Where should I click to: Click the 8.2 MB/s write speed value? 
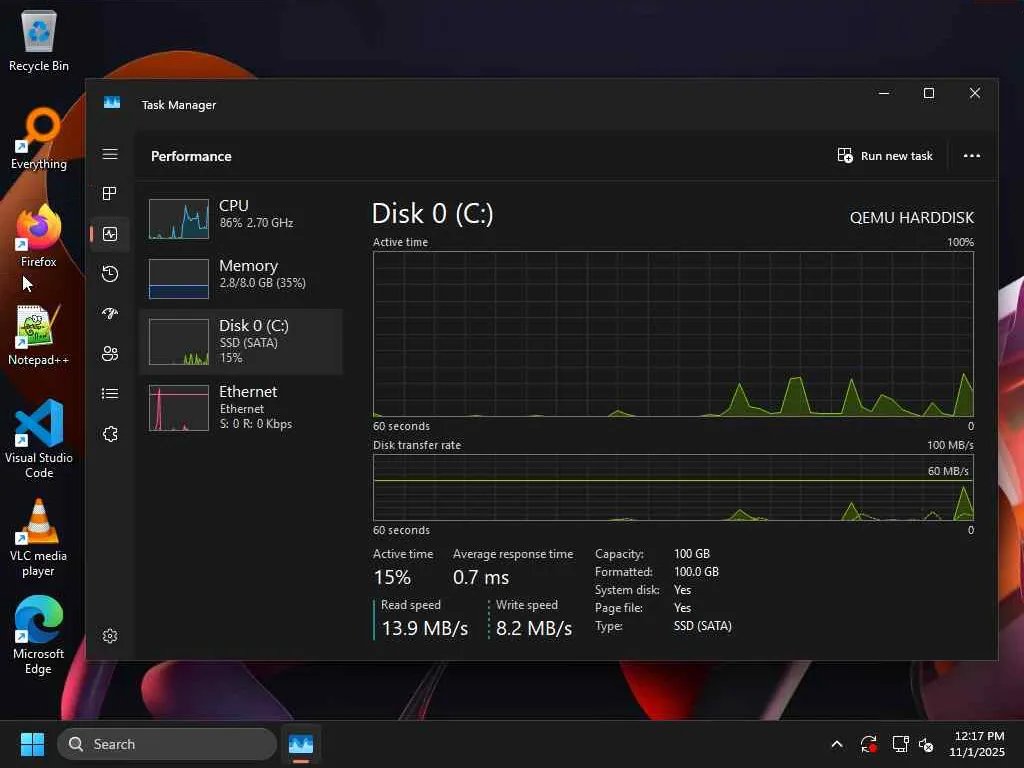point(534,628)
